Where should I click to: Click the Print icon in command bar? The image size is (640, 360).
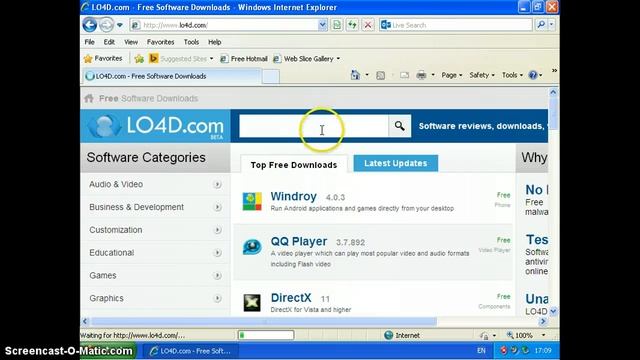coord(421,75)
